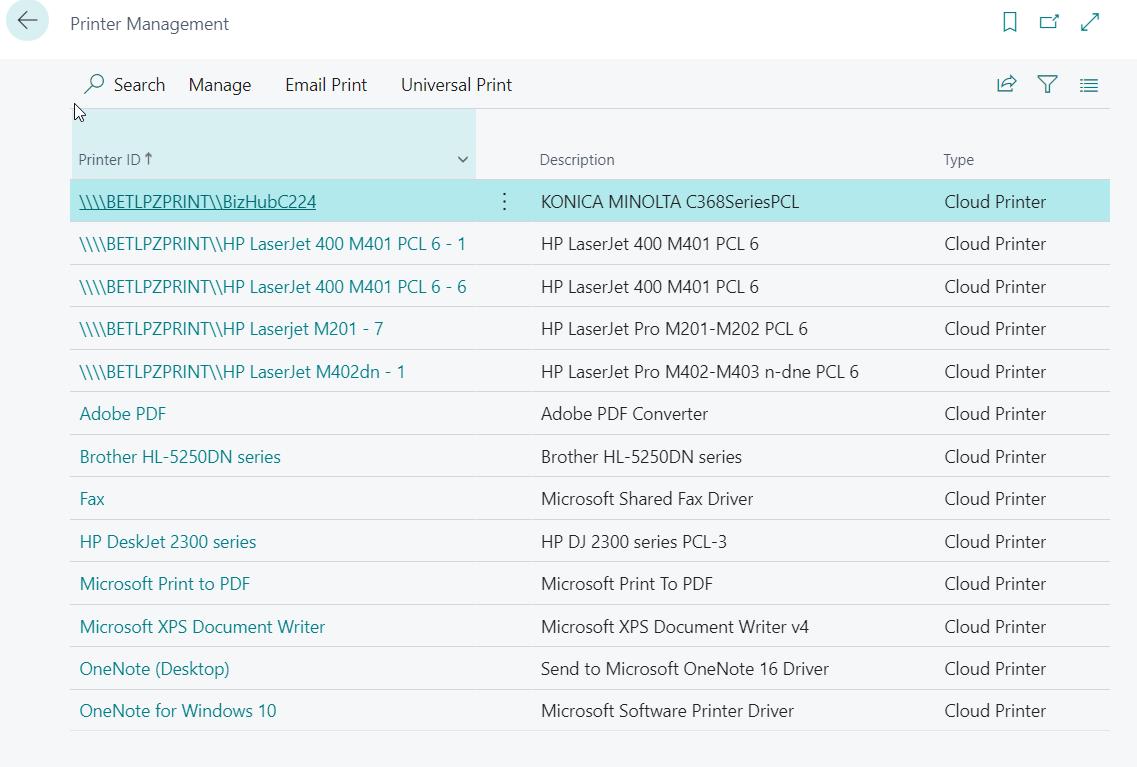Open OneNote (Desktop) printer link
Screen dimensions: 1137x767
(154, 668)
